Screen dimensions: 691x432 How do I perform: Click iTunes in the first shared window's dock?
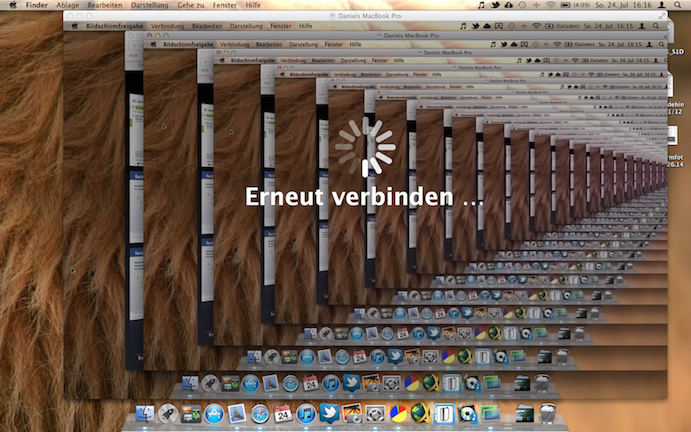331,384
